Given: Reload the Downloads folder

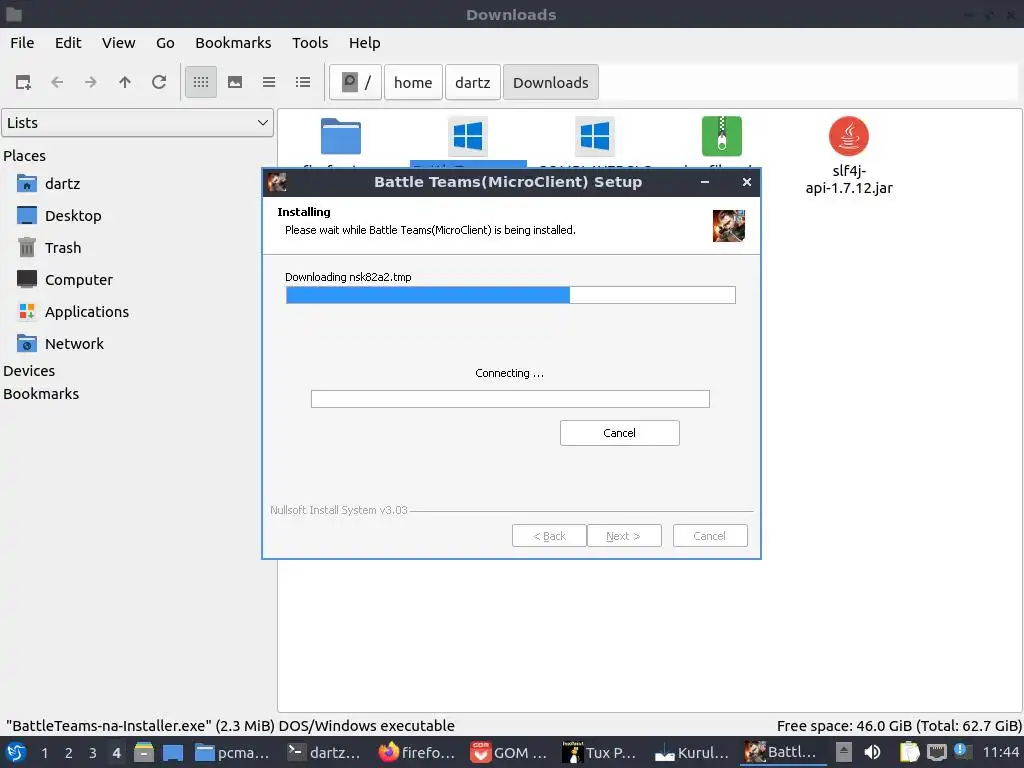Looking at the screenshot, I should tap(159, 82).
